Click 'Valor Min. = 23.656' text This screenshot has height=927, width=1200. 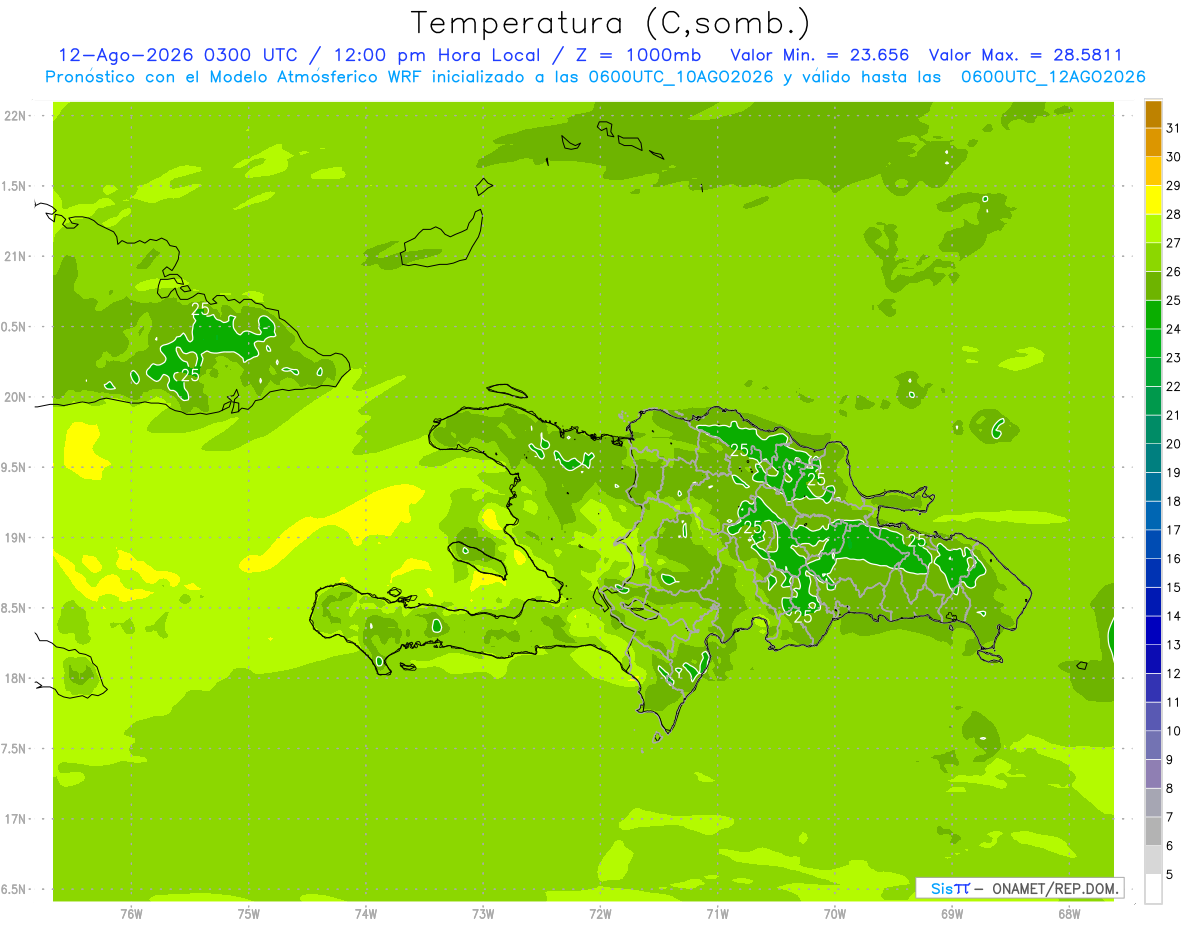[x=818, y=55]
